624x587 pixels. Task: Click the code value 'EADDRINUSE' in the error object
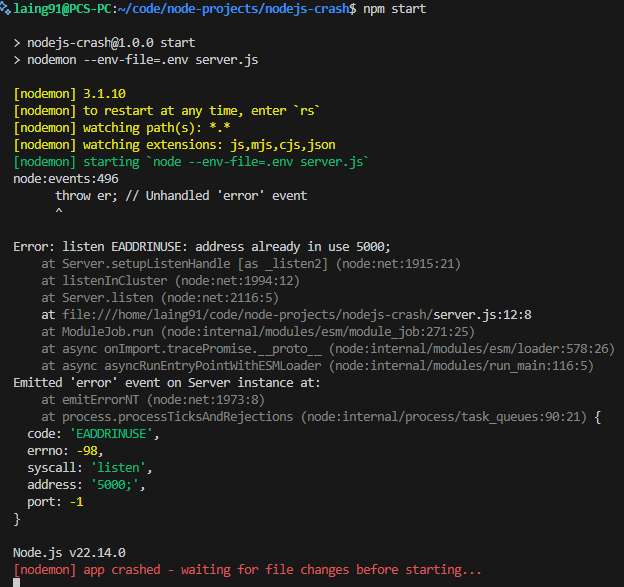point(111,434)
